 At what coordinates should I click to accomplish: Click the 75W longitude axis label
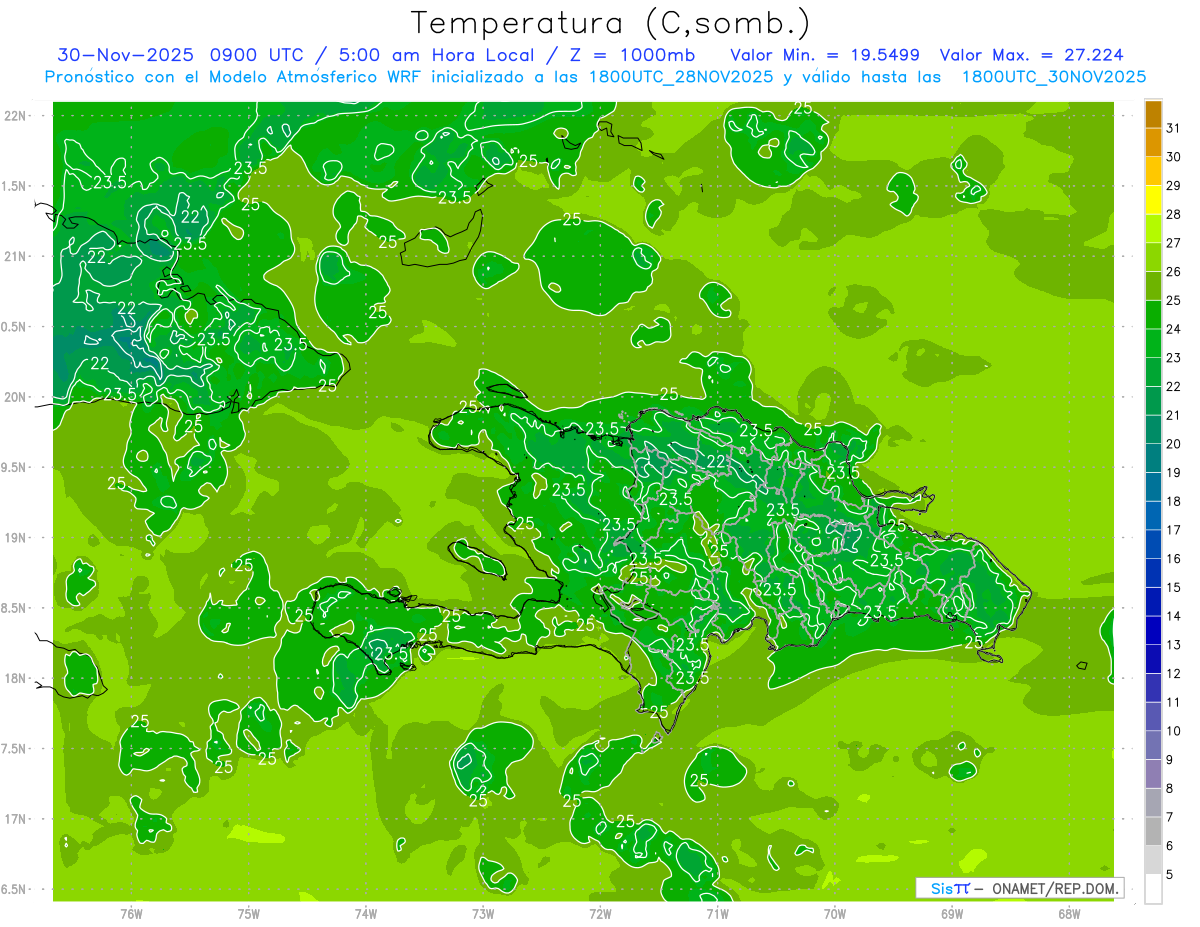click(248, 914)
